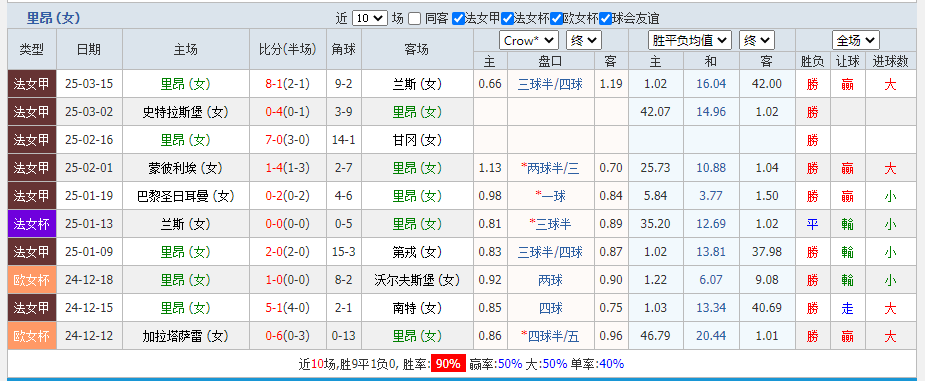Open 兰斯 (女) away team on 25-03-15
This screenshot has width=925, height=381.
(x=417, y=84)
